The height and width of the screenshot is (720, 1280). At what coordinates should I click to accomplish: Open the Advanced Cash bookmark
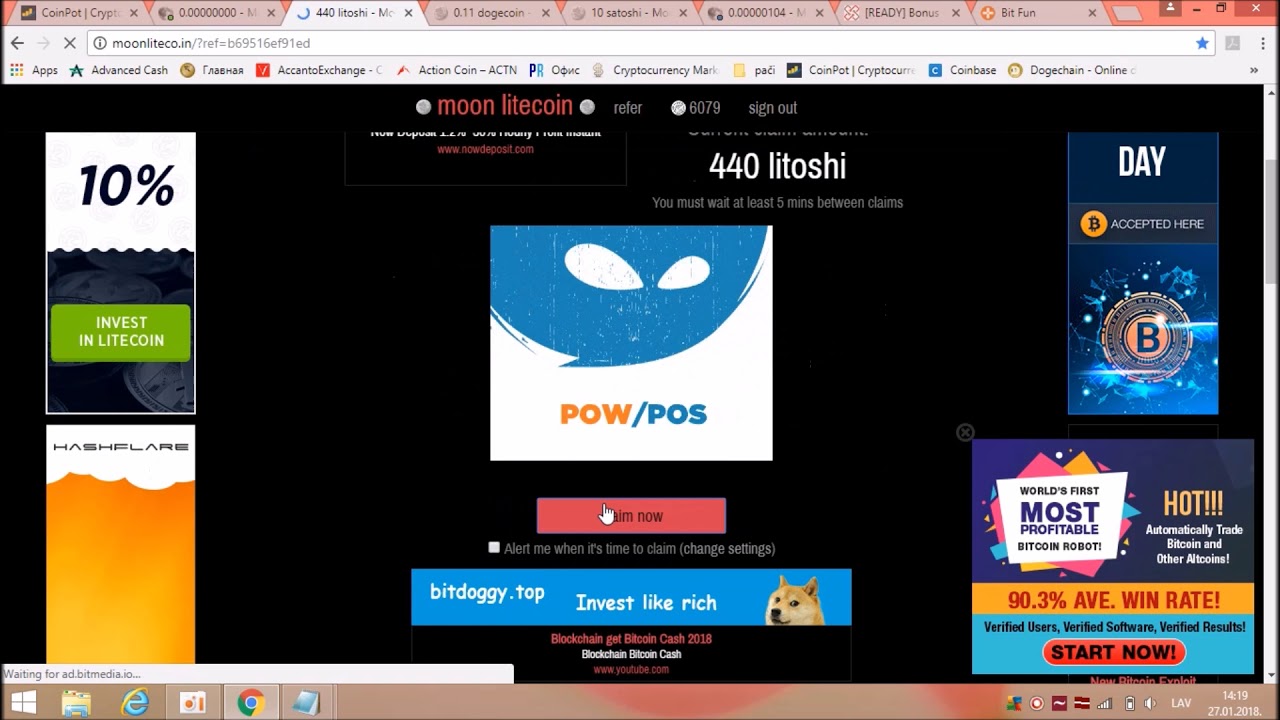[119, 70]
